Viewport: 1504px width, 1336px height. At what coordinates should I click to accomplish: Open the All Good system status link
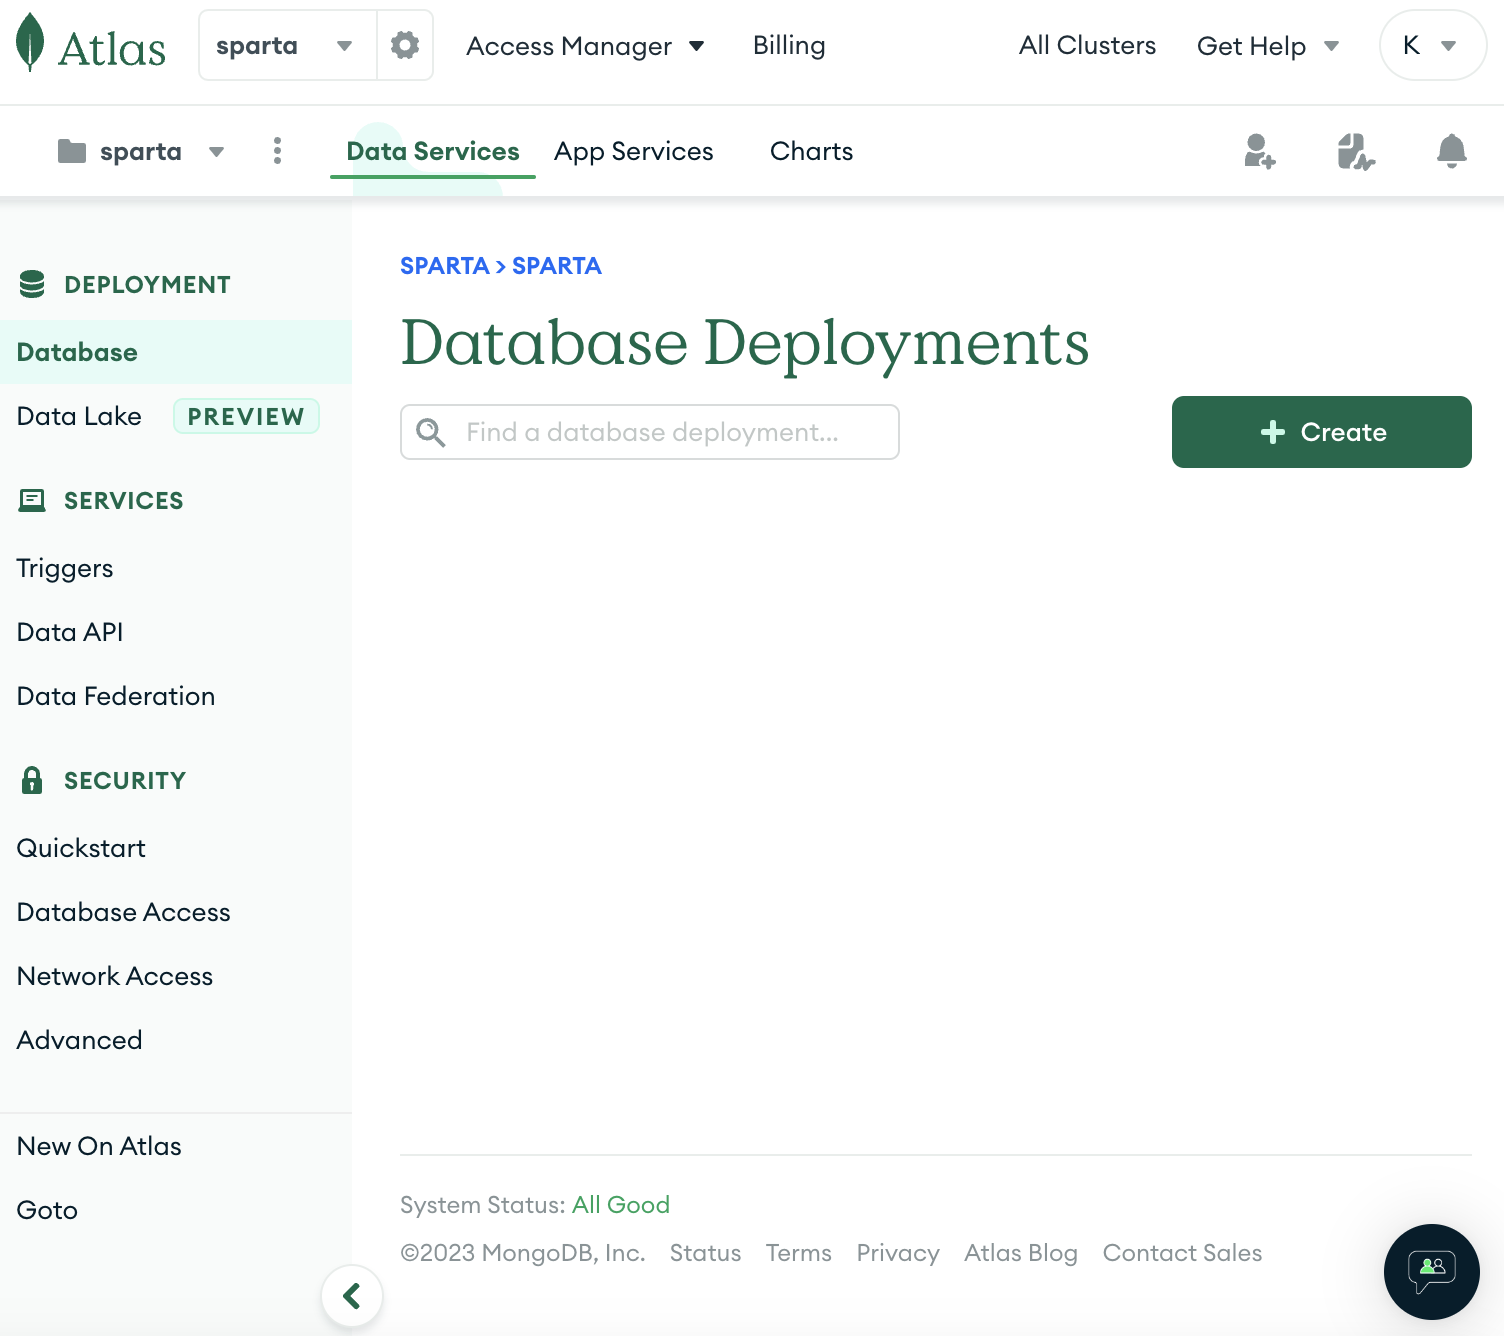coord(621,1205)
